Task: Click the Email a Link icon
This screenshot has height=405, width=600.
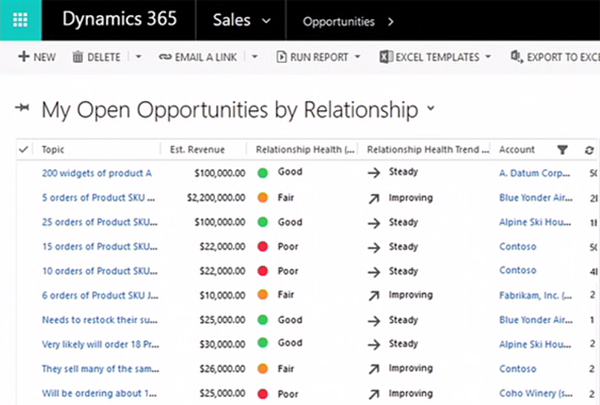Action: pyautogui.click(x=165, y=57)
